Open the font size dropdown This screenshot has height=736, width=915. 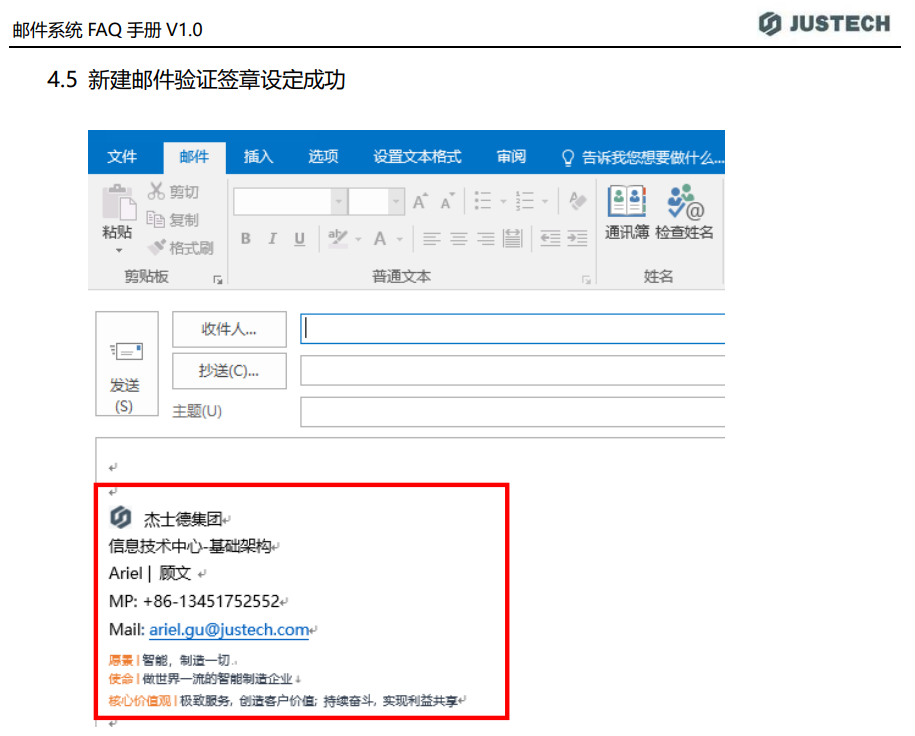click(x=396, y=202)
